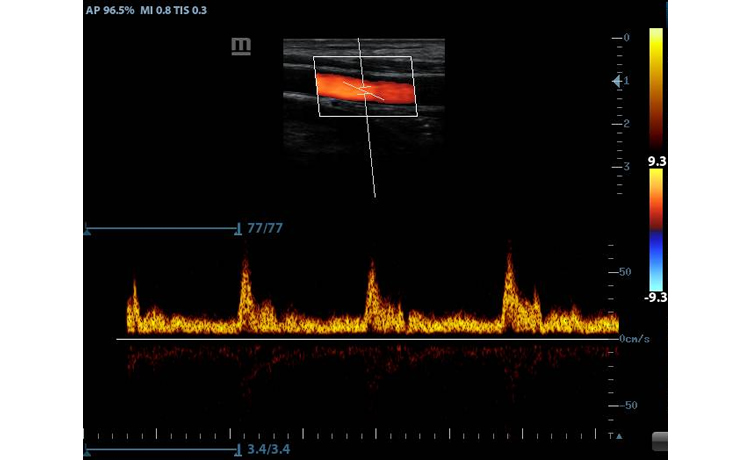Click the color flow ROI box border

pyautogui.click(x=317, y=87)
